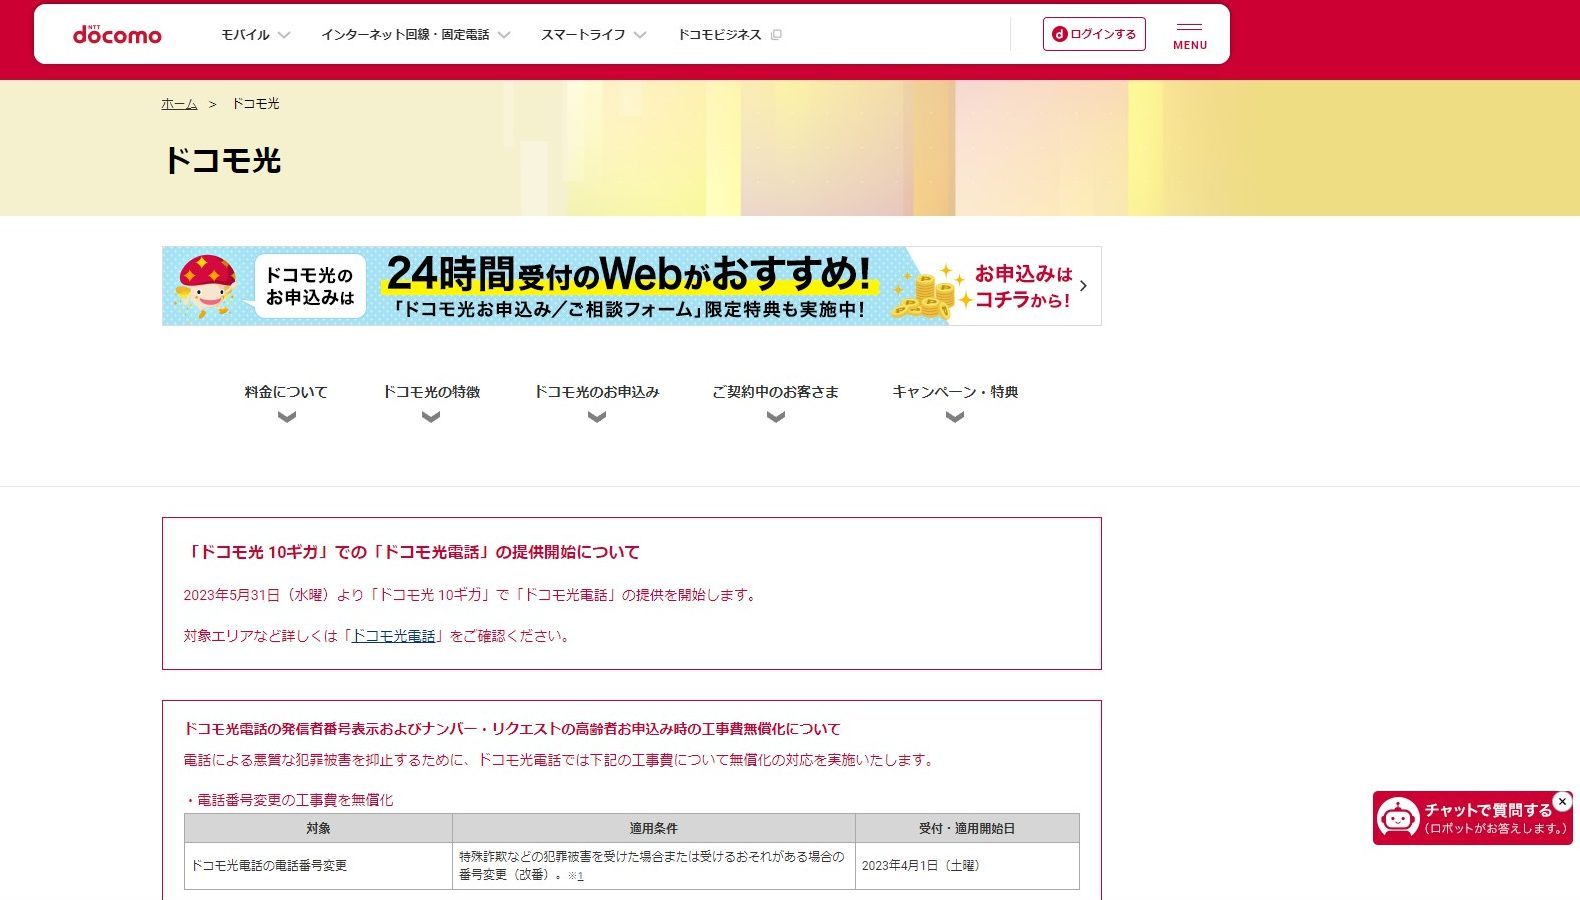
Task: Open the キャンペーン・特典 section
Action: click(x=954, y=402)
